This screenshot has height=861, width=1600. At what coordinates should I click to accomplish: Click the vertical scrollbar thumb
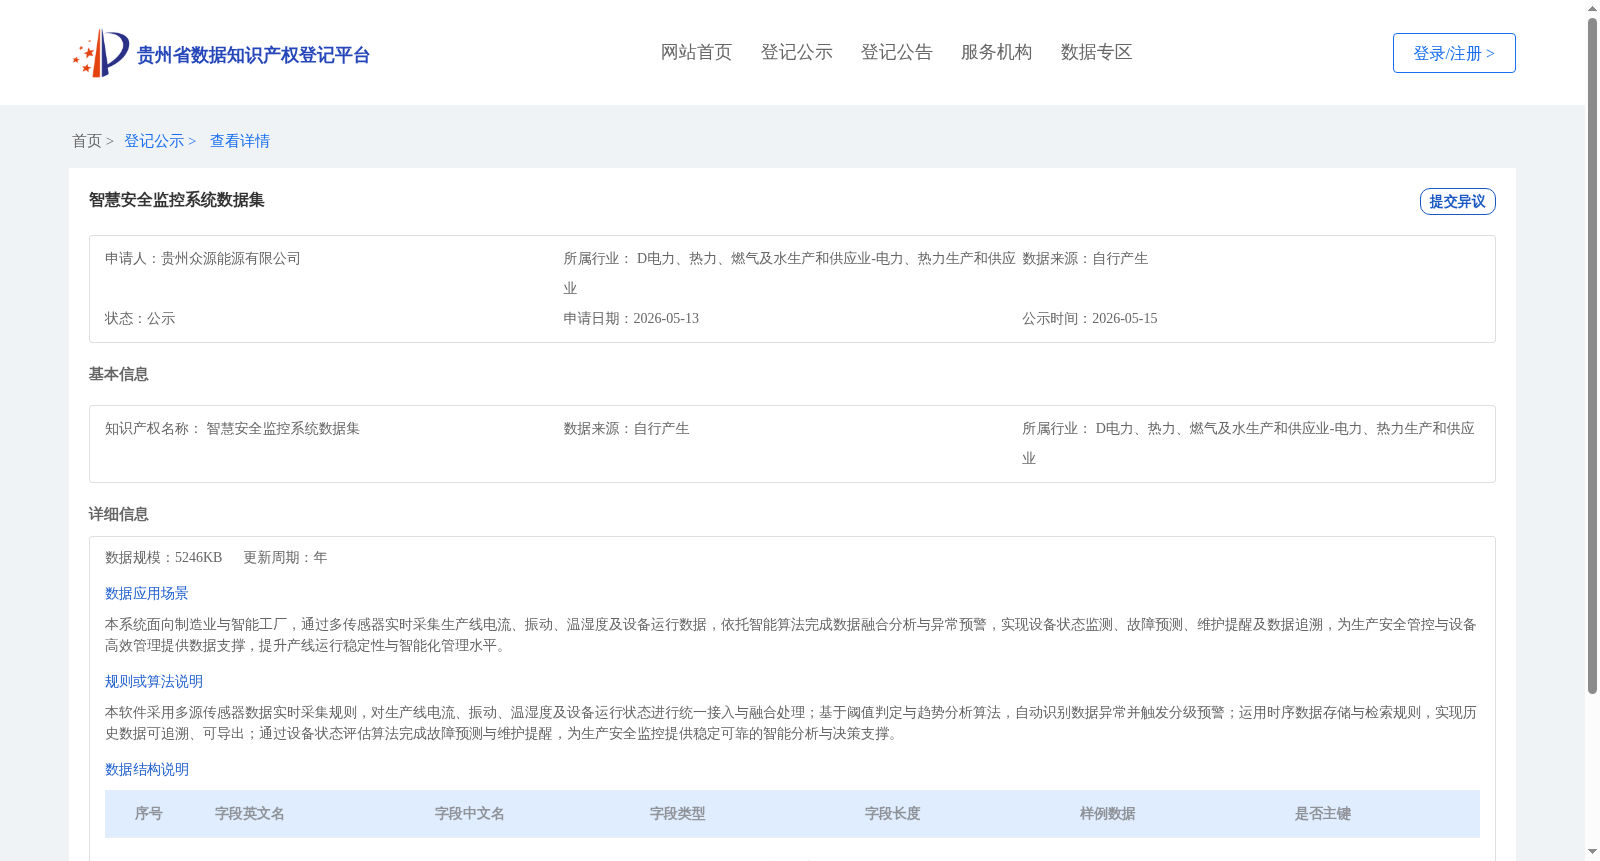tap(1592, 355)
